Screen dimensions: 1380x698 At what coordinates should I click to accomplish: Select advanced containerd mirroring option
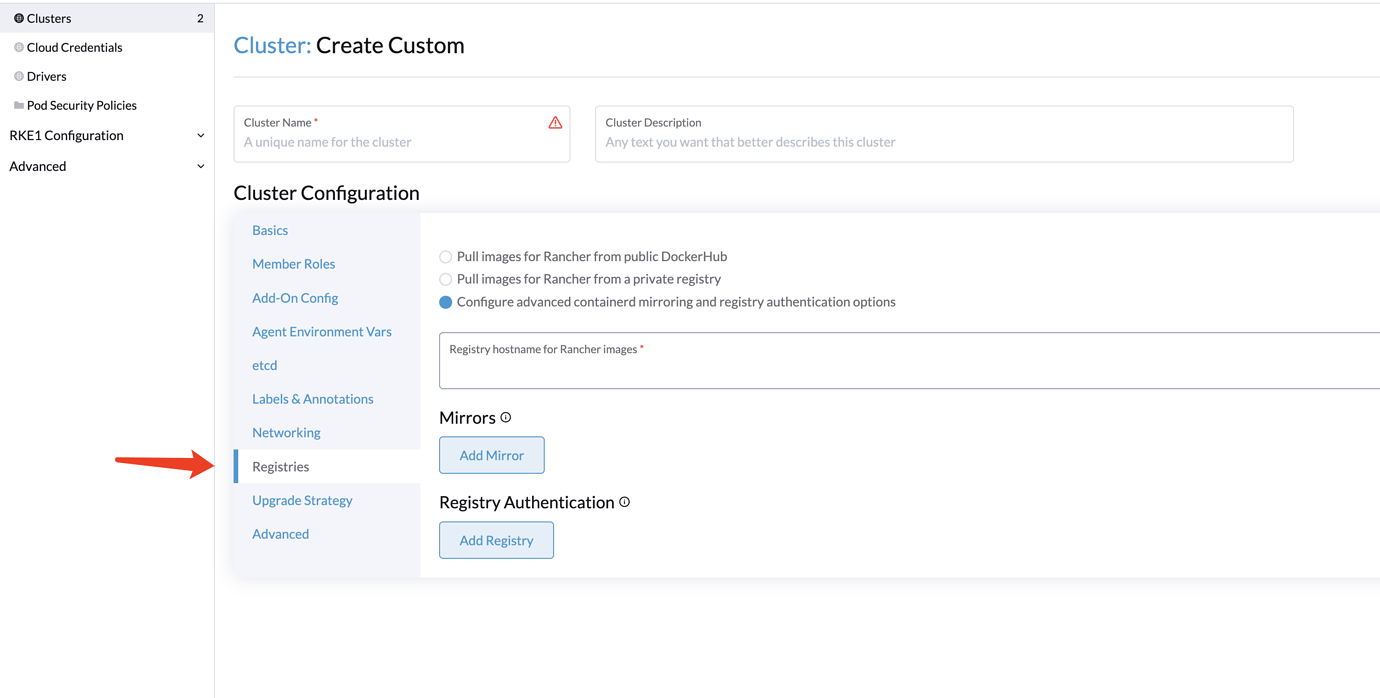(446, 302)
